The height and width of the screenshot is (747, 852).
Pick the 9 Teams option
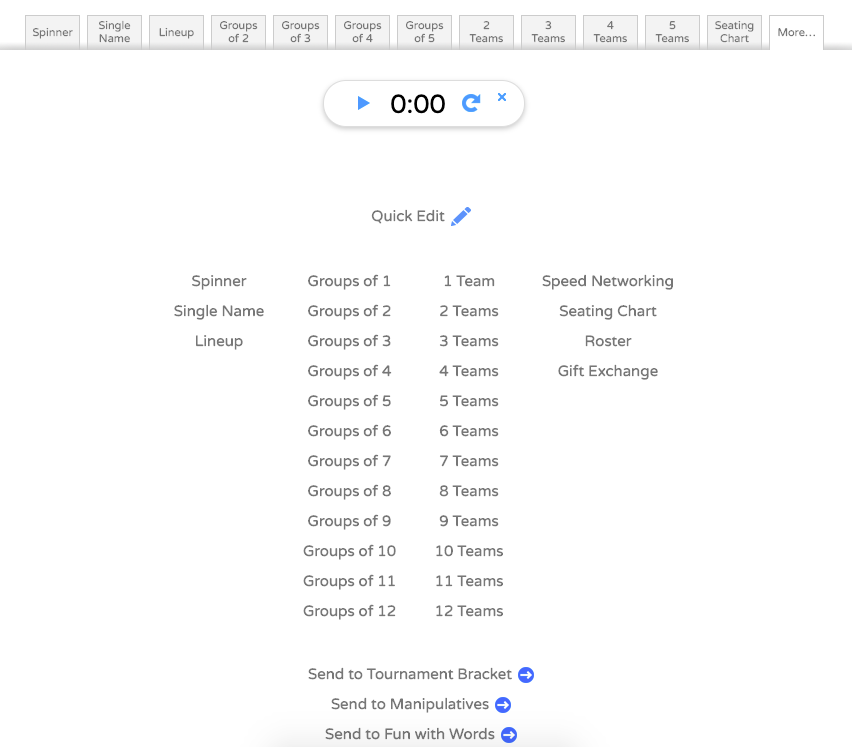pos(469,521)
